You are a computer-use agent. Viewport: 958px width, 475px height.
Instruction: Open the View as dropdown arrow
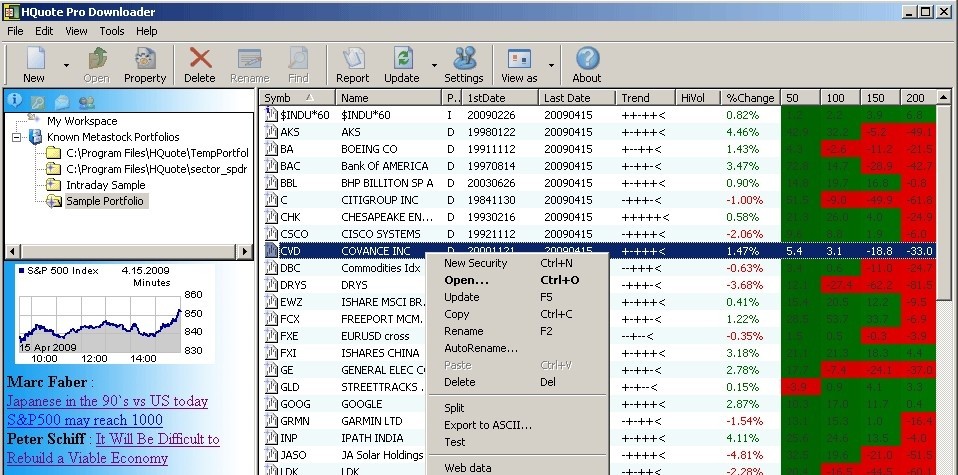click(550, 65)
